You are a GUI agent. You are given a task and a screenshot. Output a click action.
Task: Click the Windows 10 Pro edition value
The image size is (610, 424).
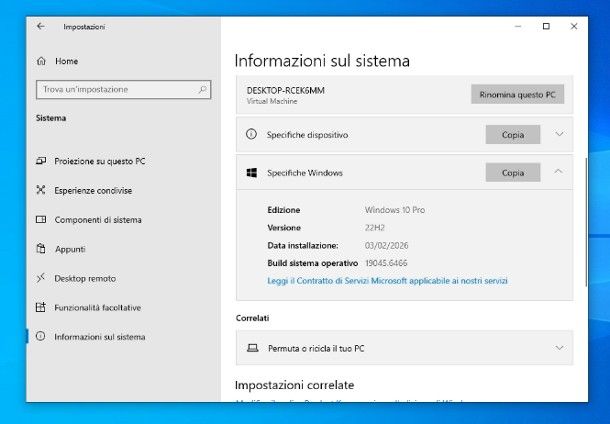click(x=395, y=210)
